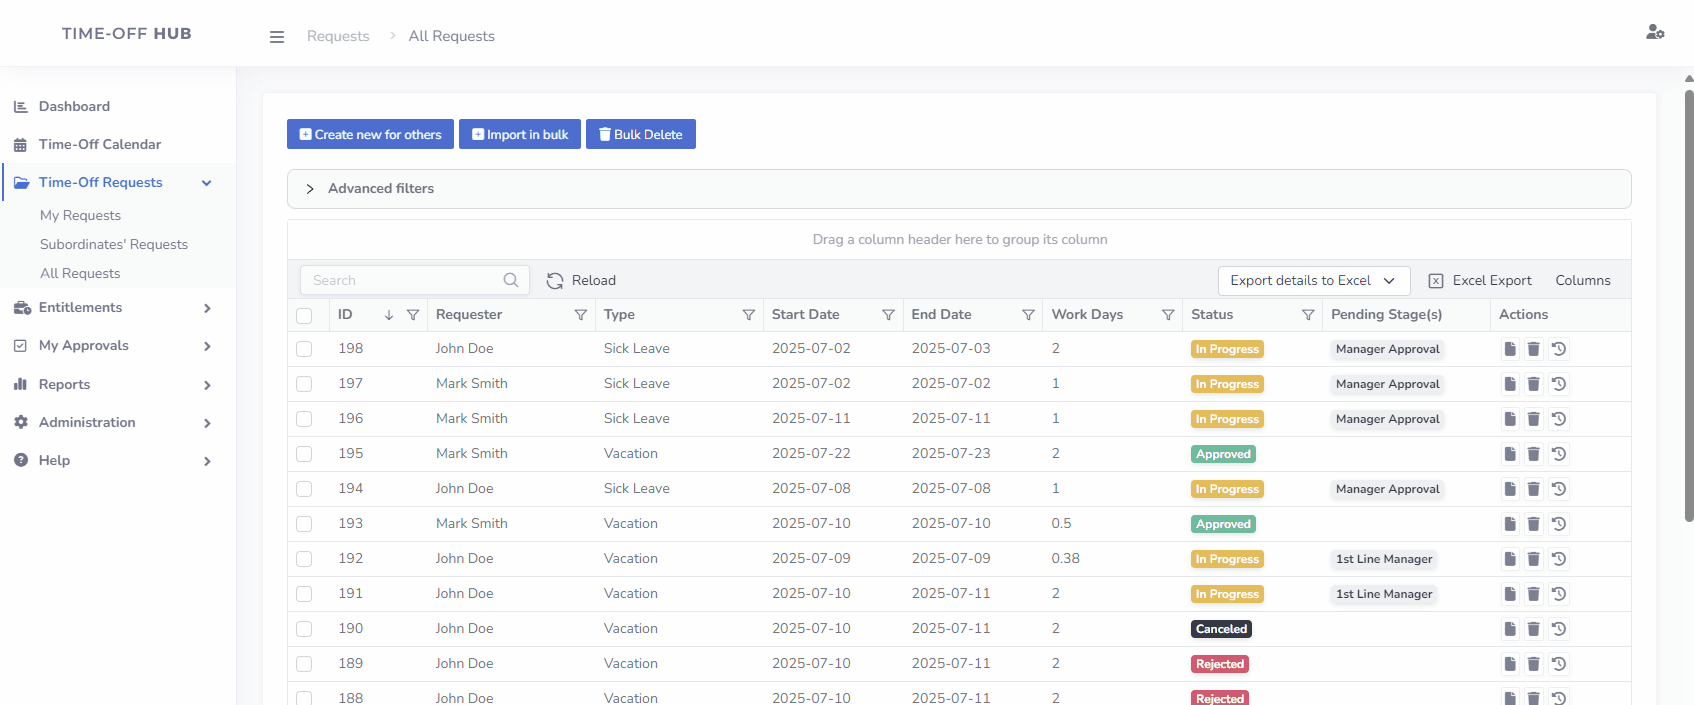This screenshot has width=1694, height=705.
Task: Go to Time-Off Calendar
Action: (99, 144)
